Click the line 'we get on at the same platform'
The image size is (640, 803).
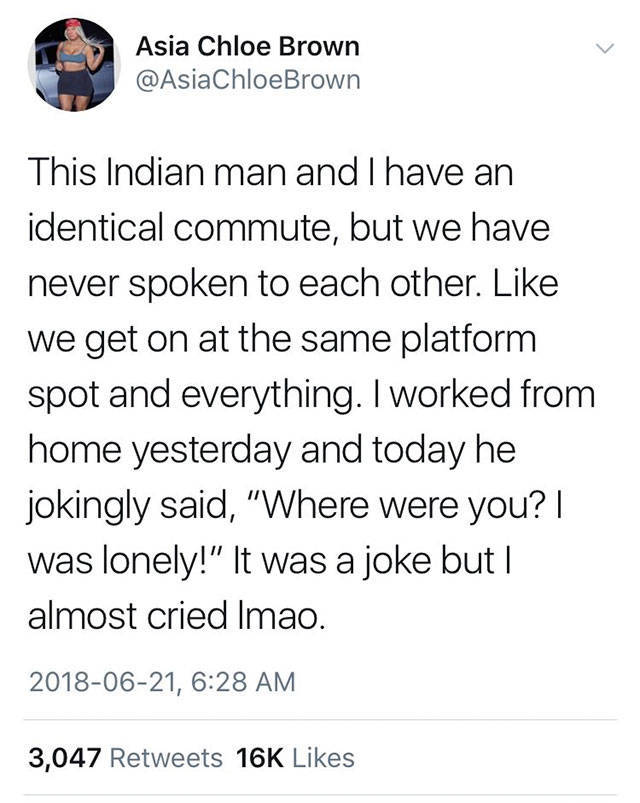pyautogui.click(x=282, y=340)
